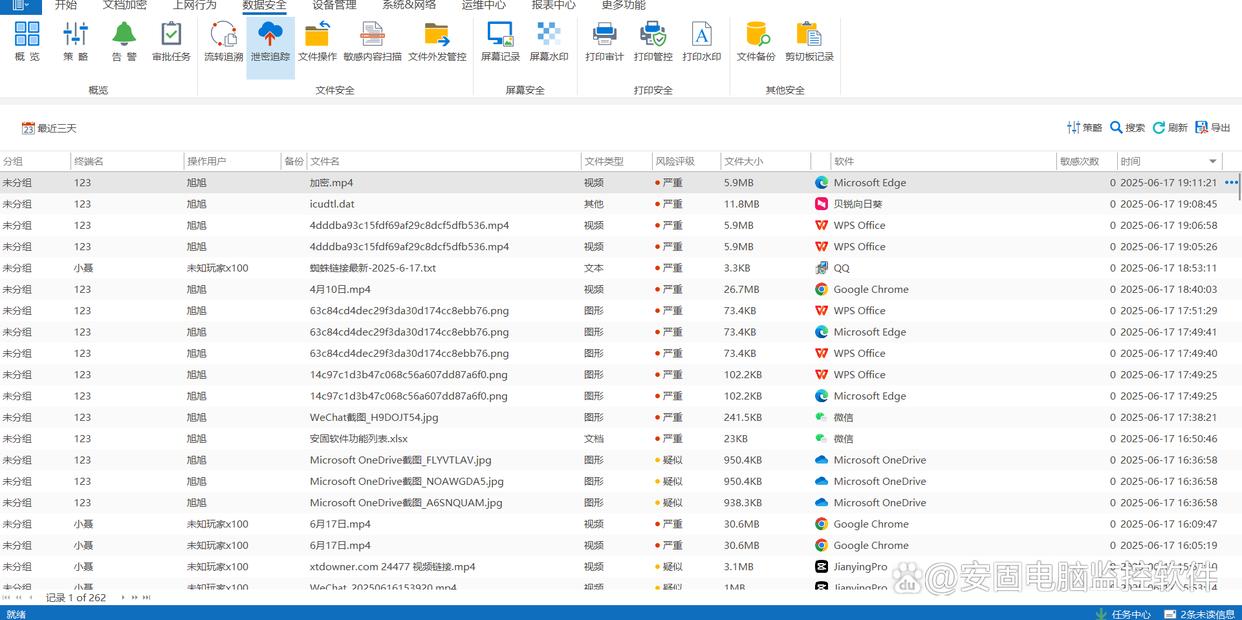The image size is (1242, 620).
Task: Click the 导出 export button
Action: coord(1212,128)
